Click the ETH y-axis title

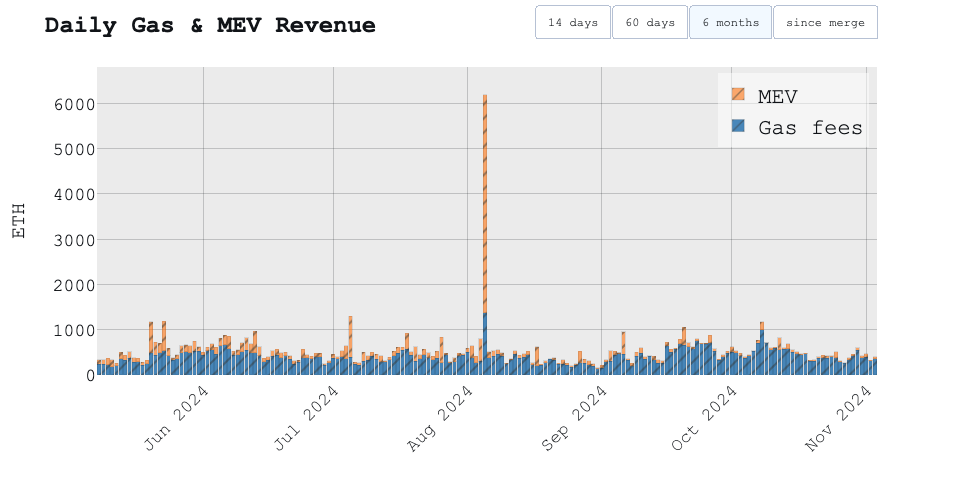(x=19, y=221)
